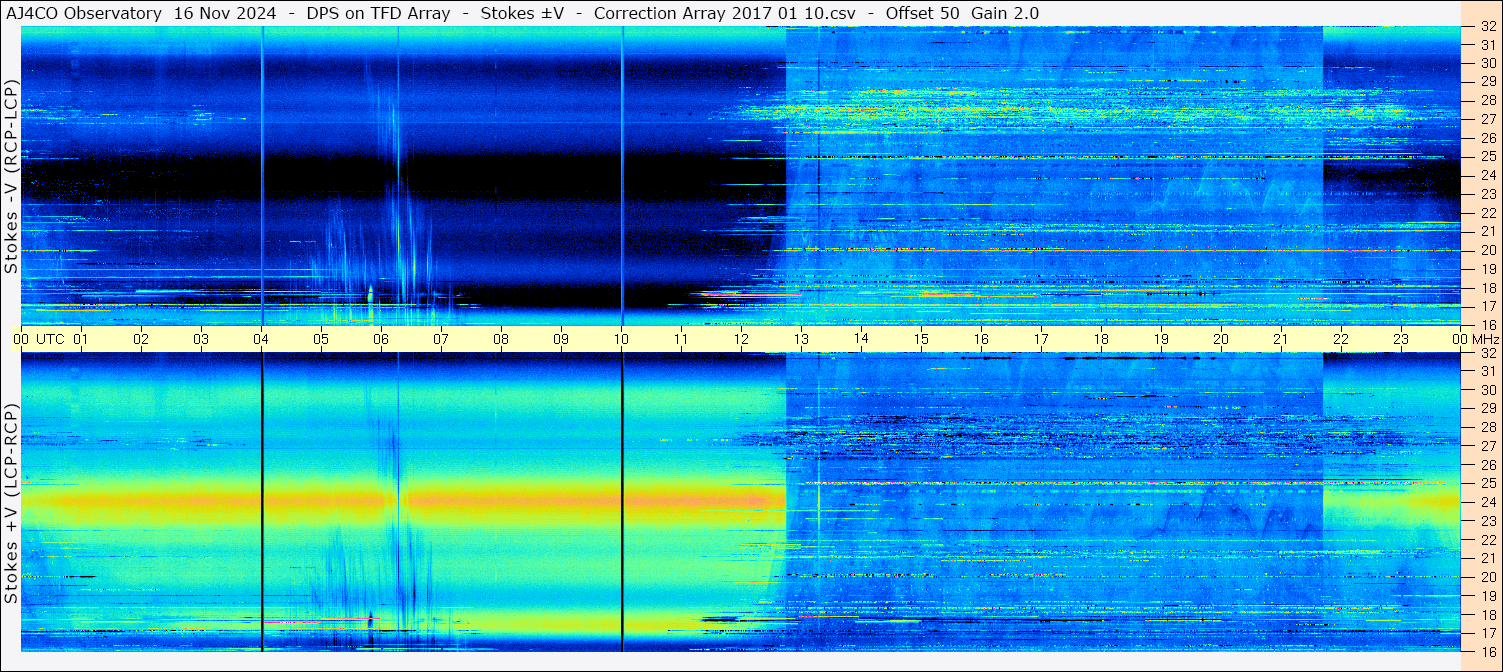Click the 21 MHz tick in upper -V panel

[1488, 231]
